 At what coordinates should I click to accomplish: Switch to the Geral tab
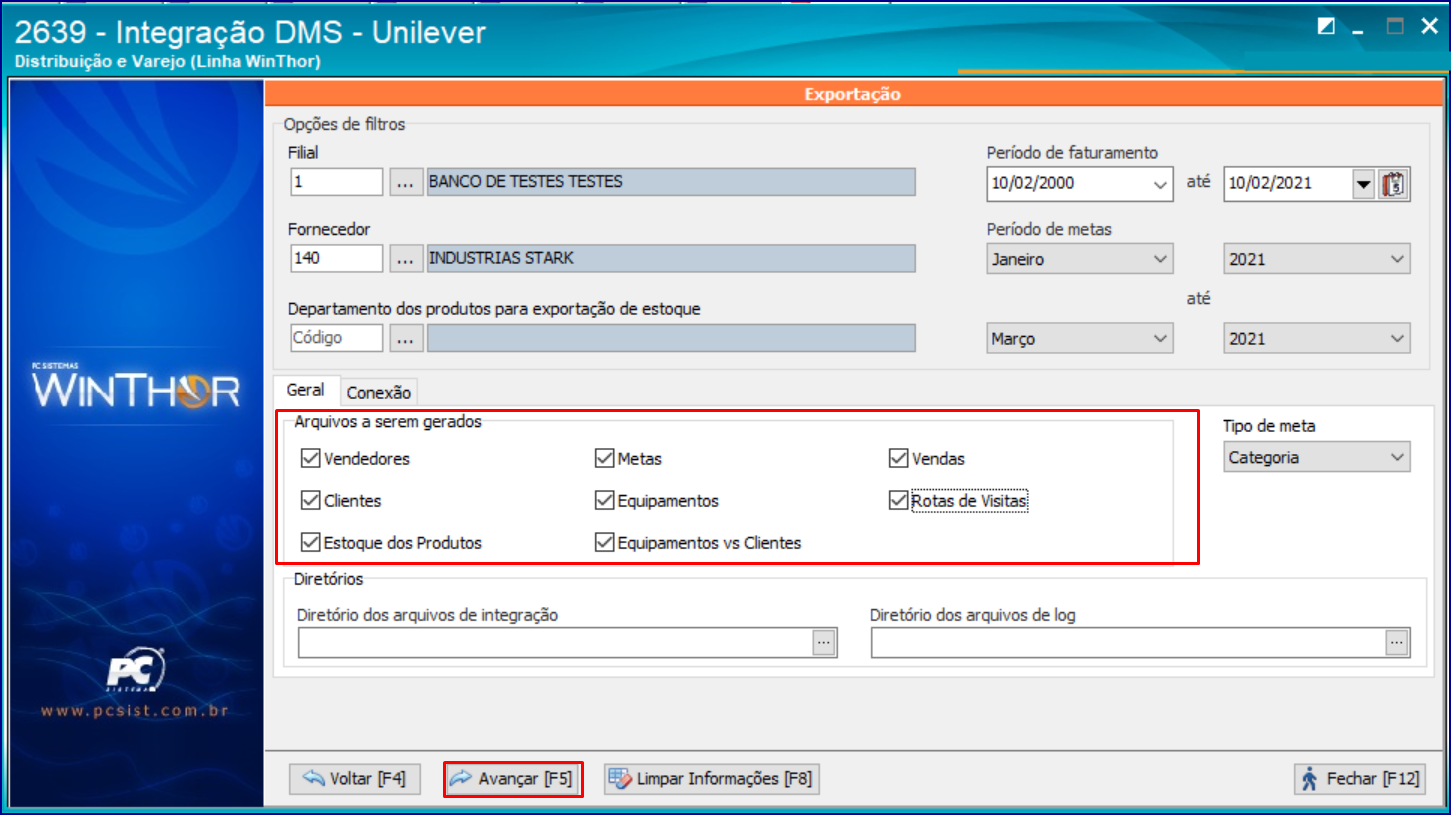(x=305, y=390)
